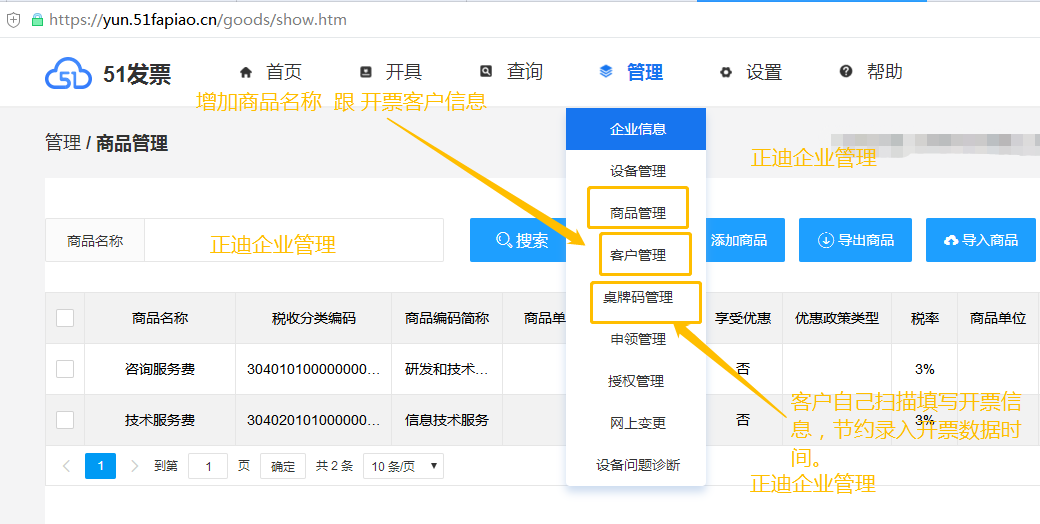Click the 设置 gear icon

point(726,72)
